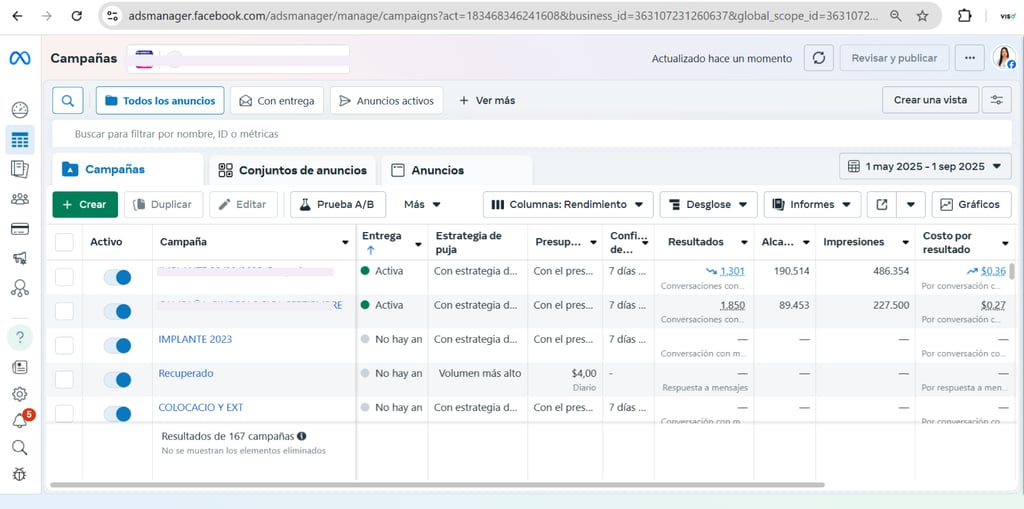
Task: Open the date range 1 may 2025 - 1 sep 2025 dropdown
Action: 925,166
